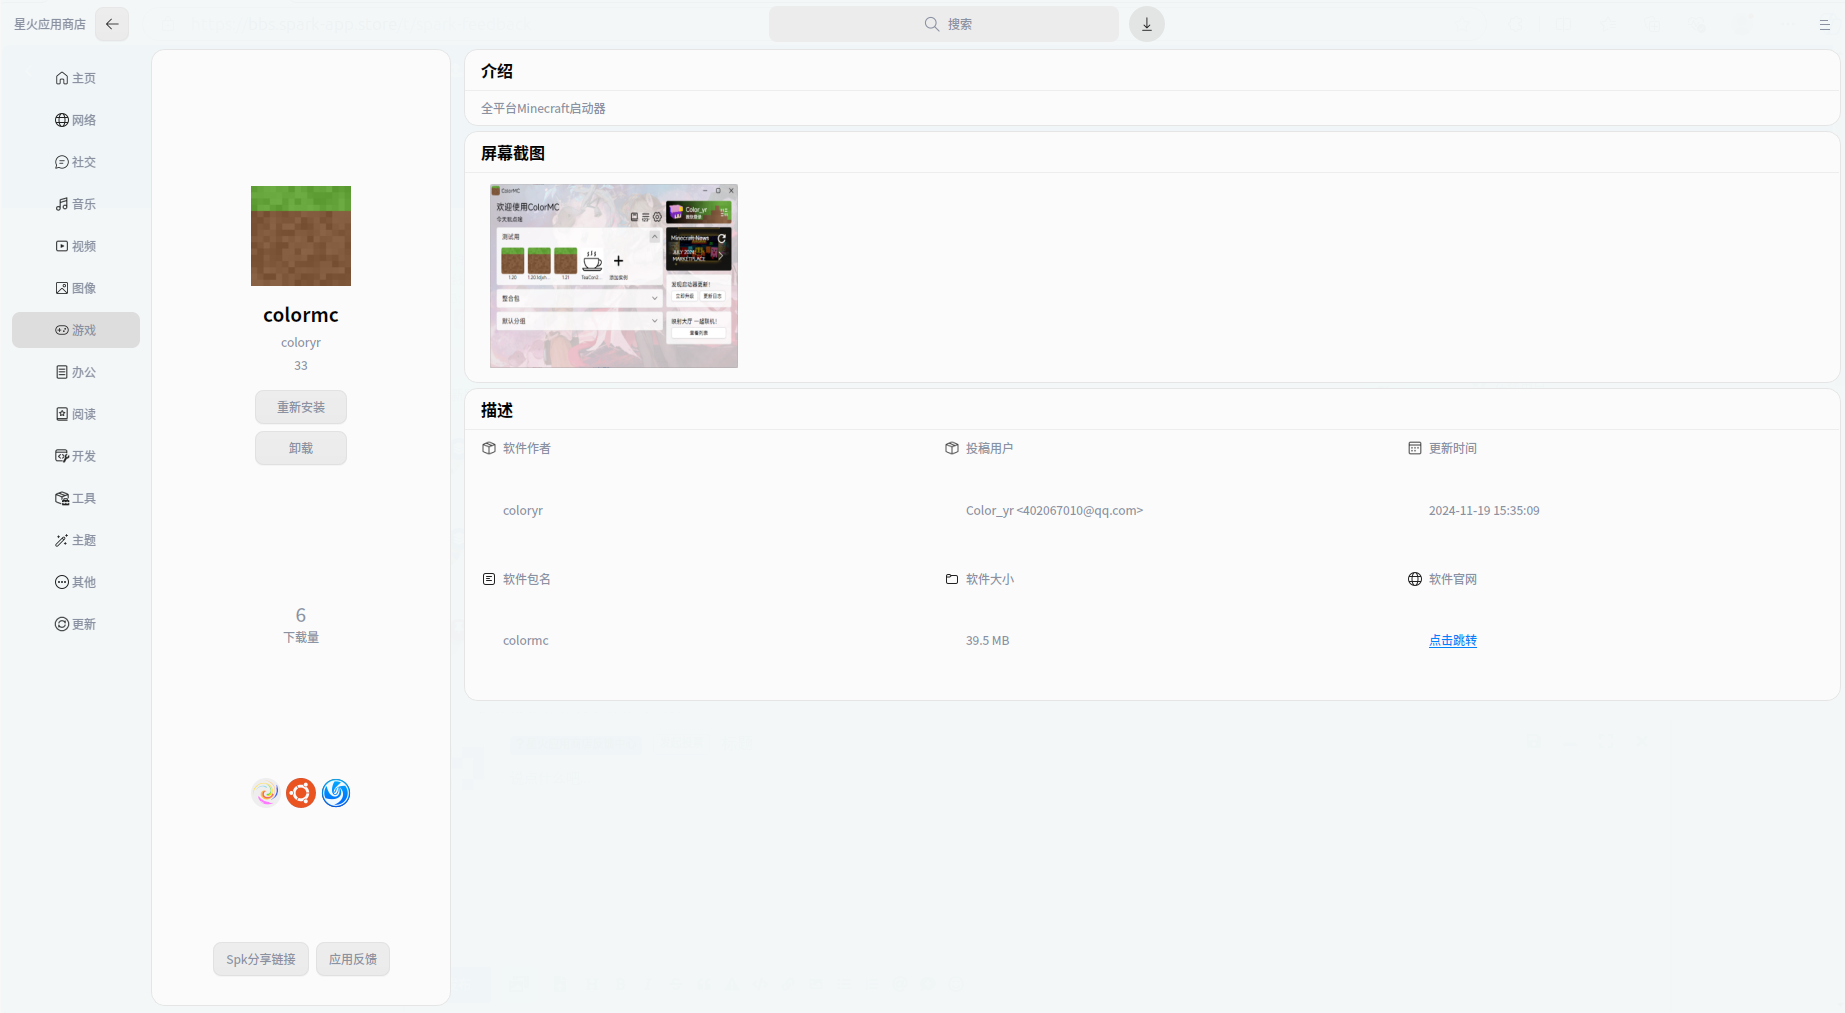Open the 点击跳转 website link
Screen dimensions: 1845x1013
tap(1453, 640)
